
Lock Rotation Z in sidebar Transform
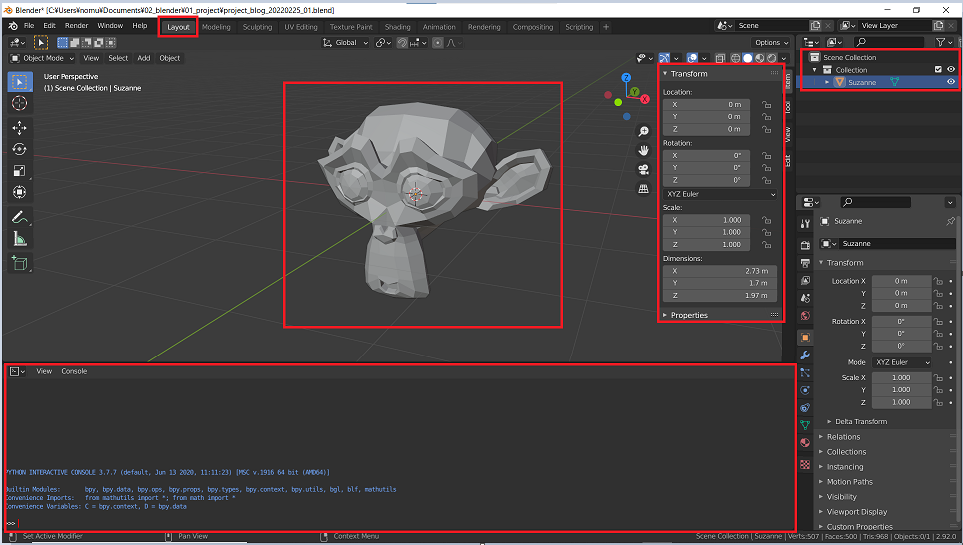point(766,180)
